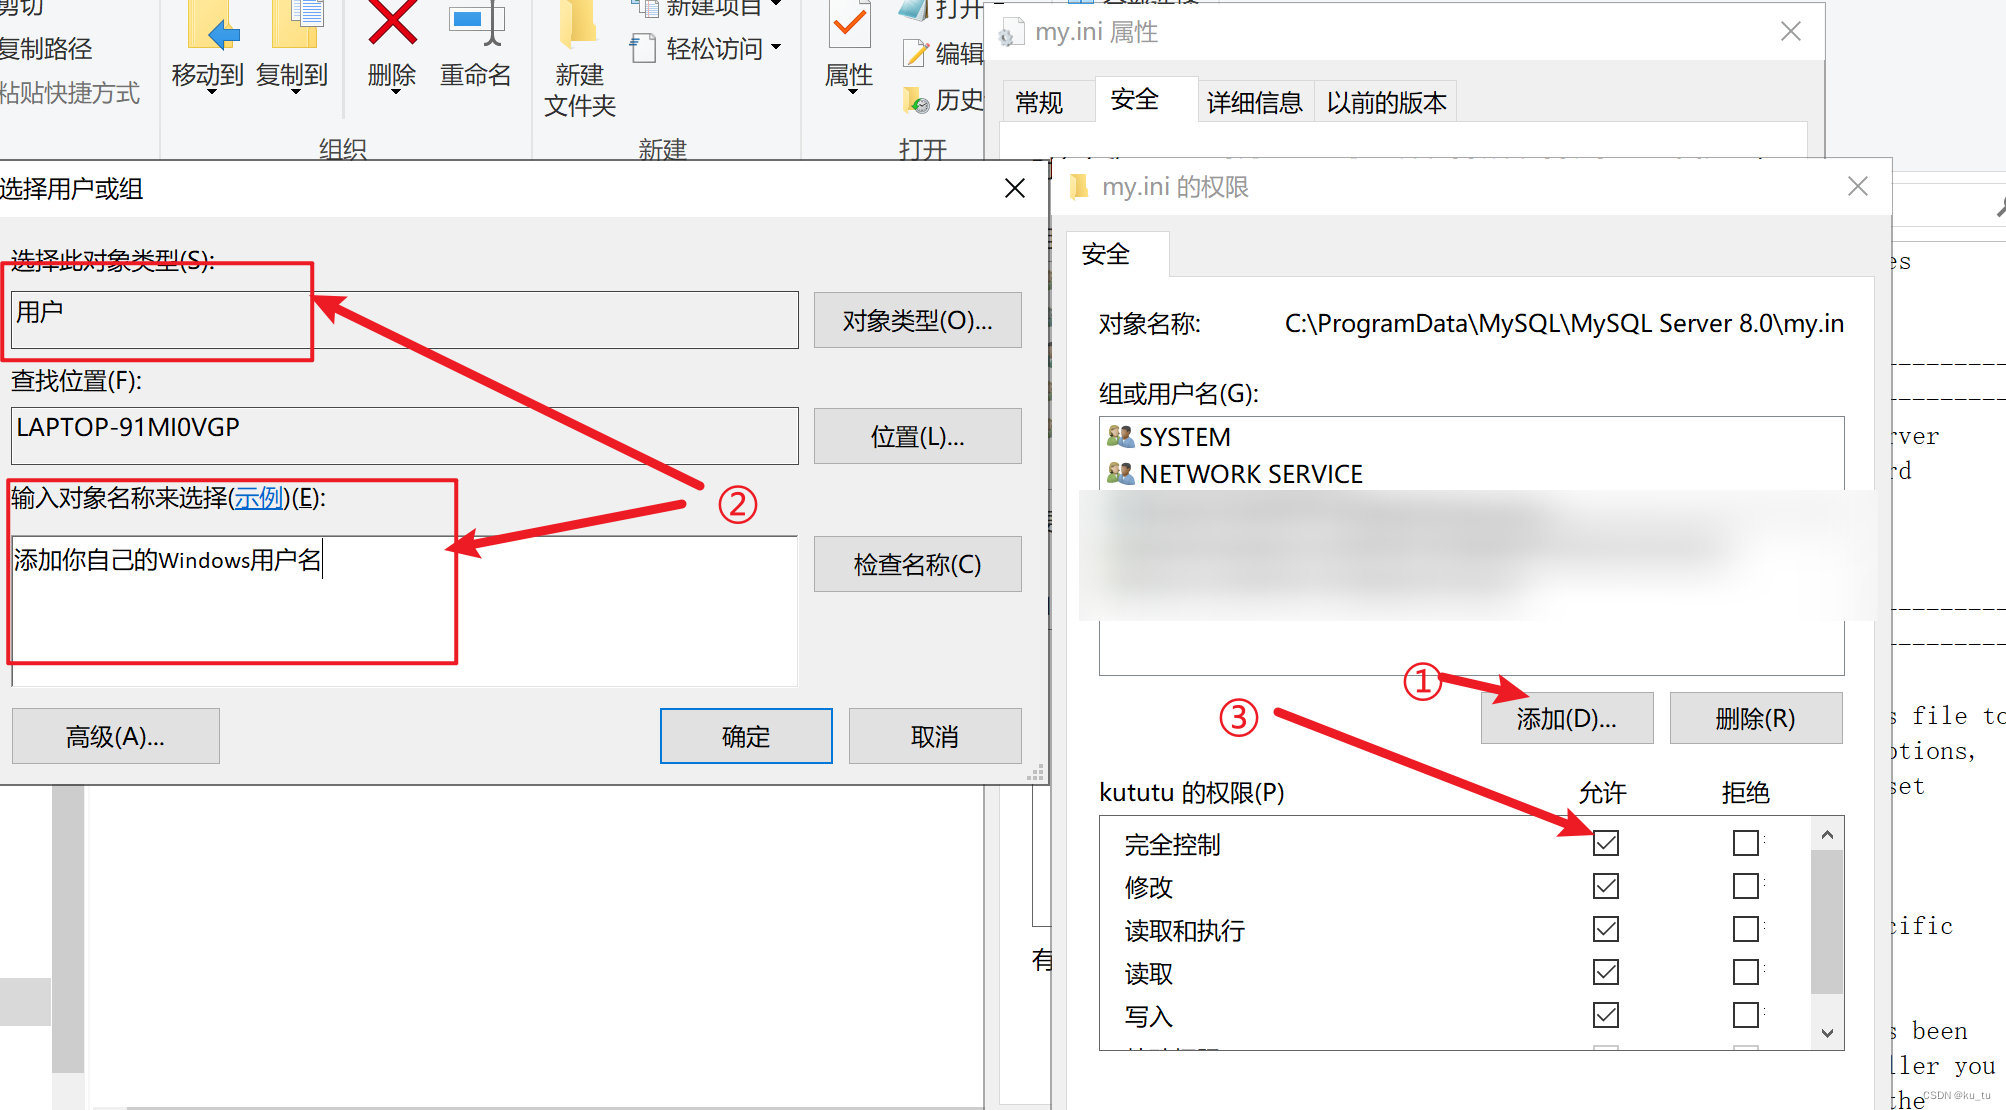Switch to the Details tab
The height and width of the screenshot is (1110, 2006).
click(1254, 102)
